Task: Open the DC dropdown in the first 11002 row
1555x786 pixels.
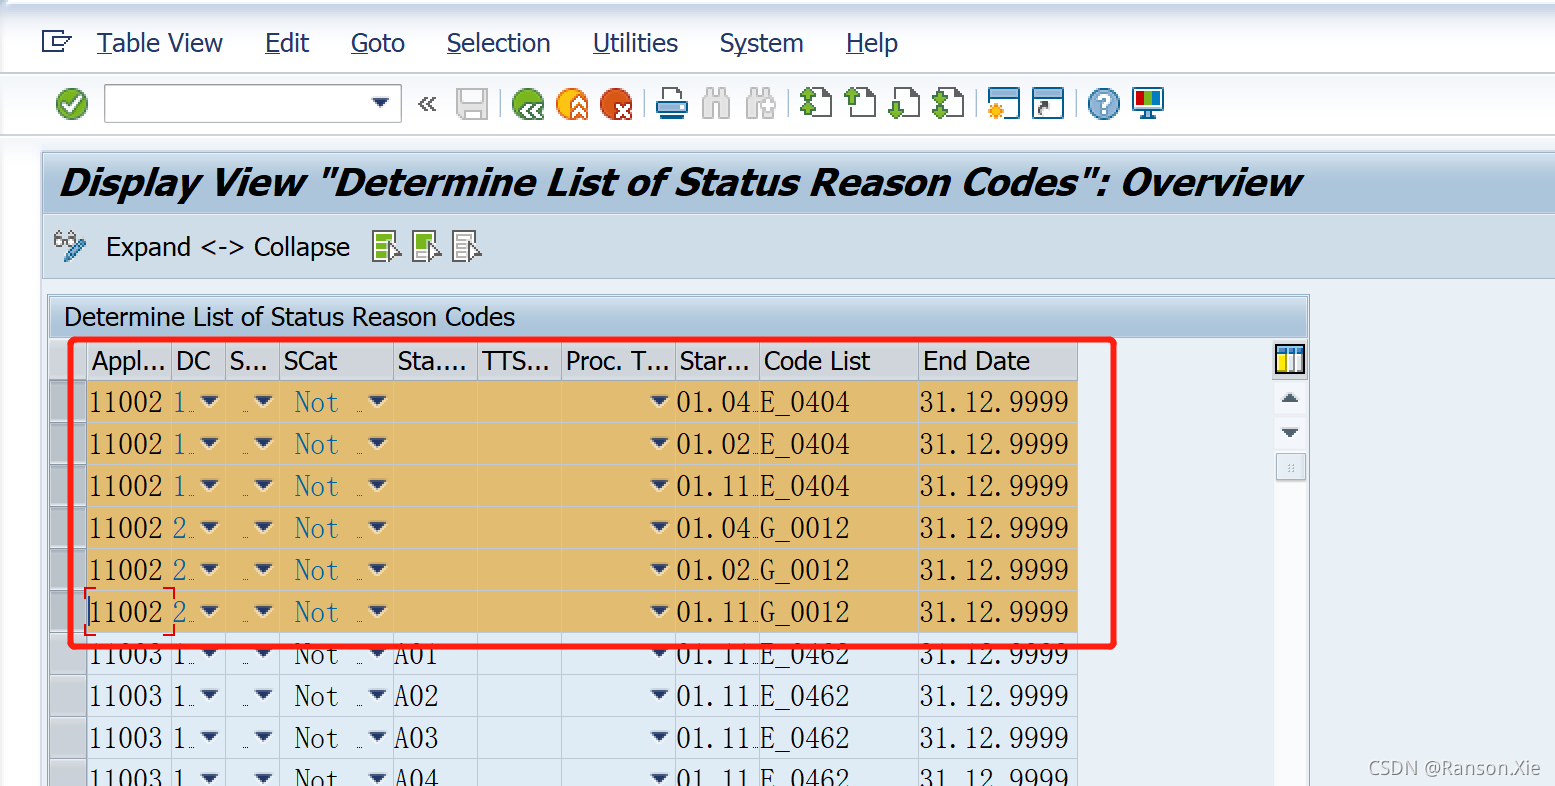Action: coord(210,401)
